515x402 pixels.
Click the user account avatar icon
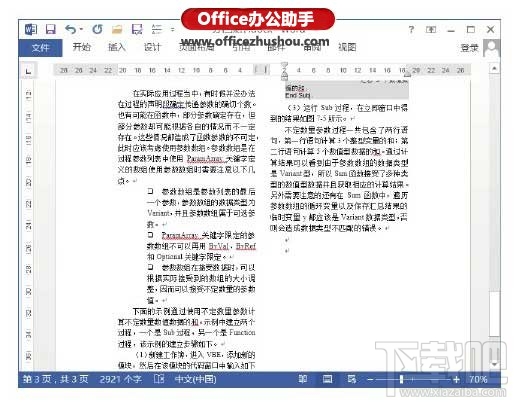tap(492, 48)
